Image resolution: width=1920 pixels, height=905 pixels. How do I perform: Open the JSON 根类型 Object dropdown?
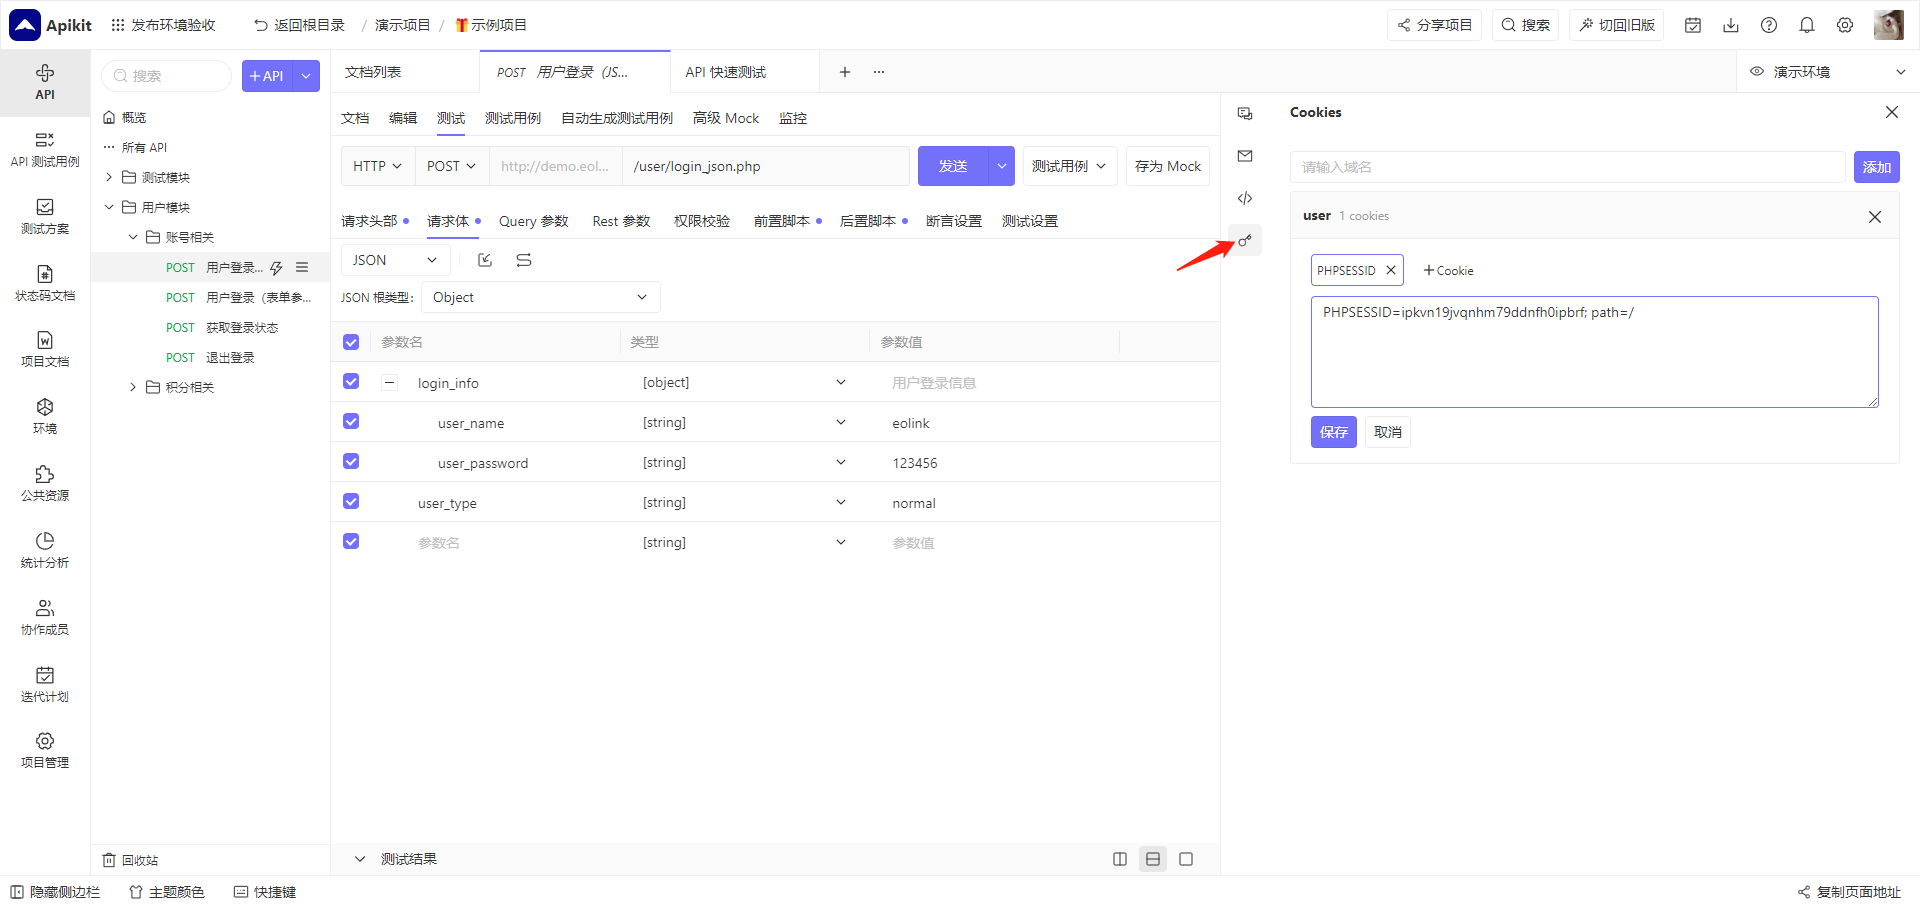click(540, 297)
